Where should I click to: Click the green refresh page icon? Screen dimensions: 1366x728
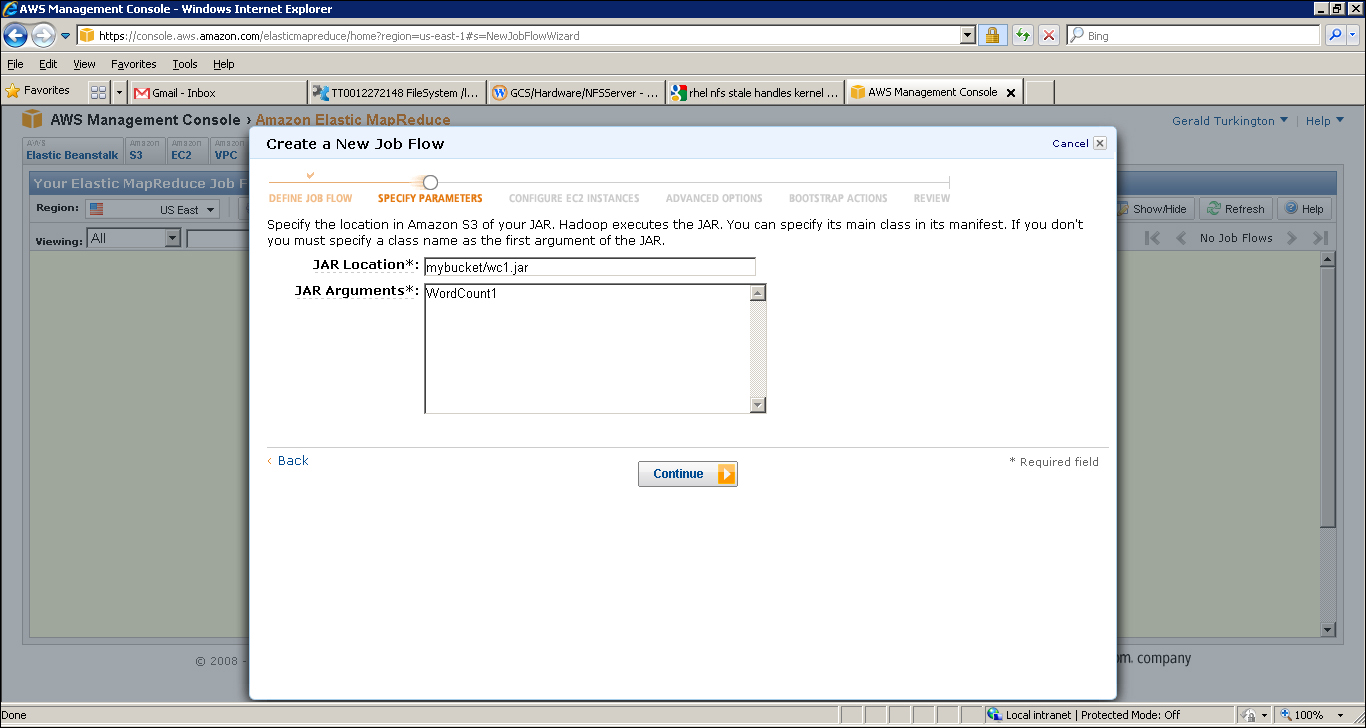(x=1022, y=35)
